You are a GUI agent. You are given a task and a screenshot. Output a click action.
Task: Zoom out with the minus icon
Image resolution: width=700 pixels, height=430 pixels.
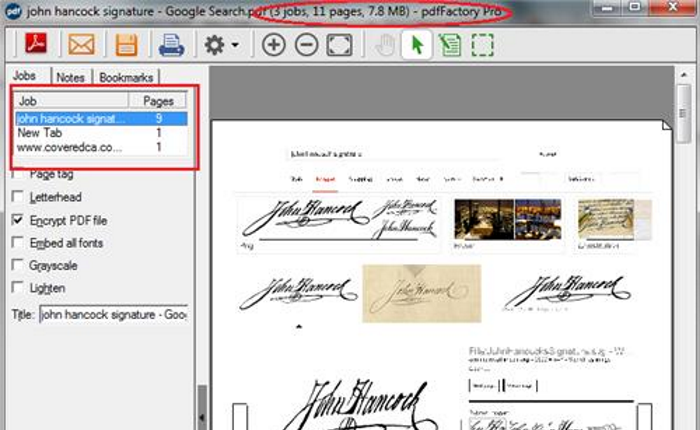[307, 45]
